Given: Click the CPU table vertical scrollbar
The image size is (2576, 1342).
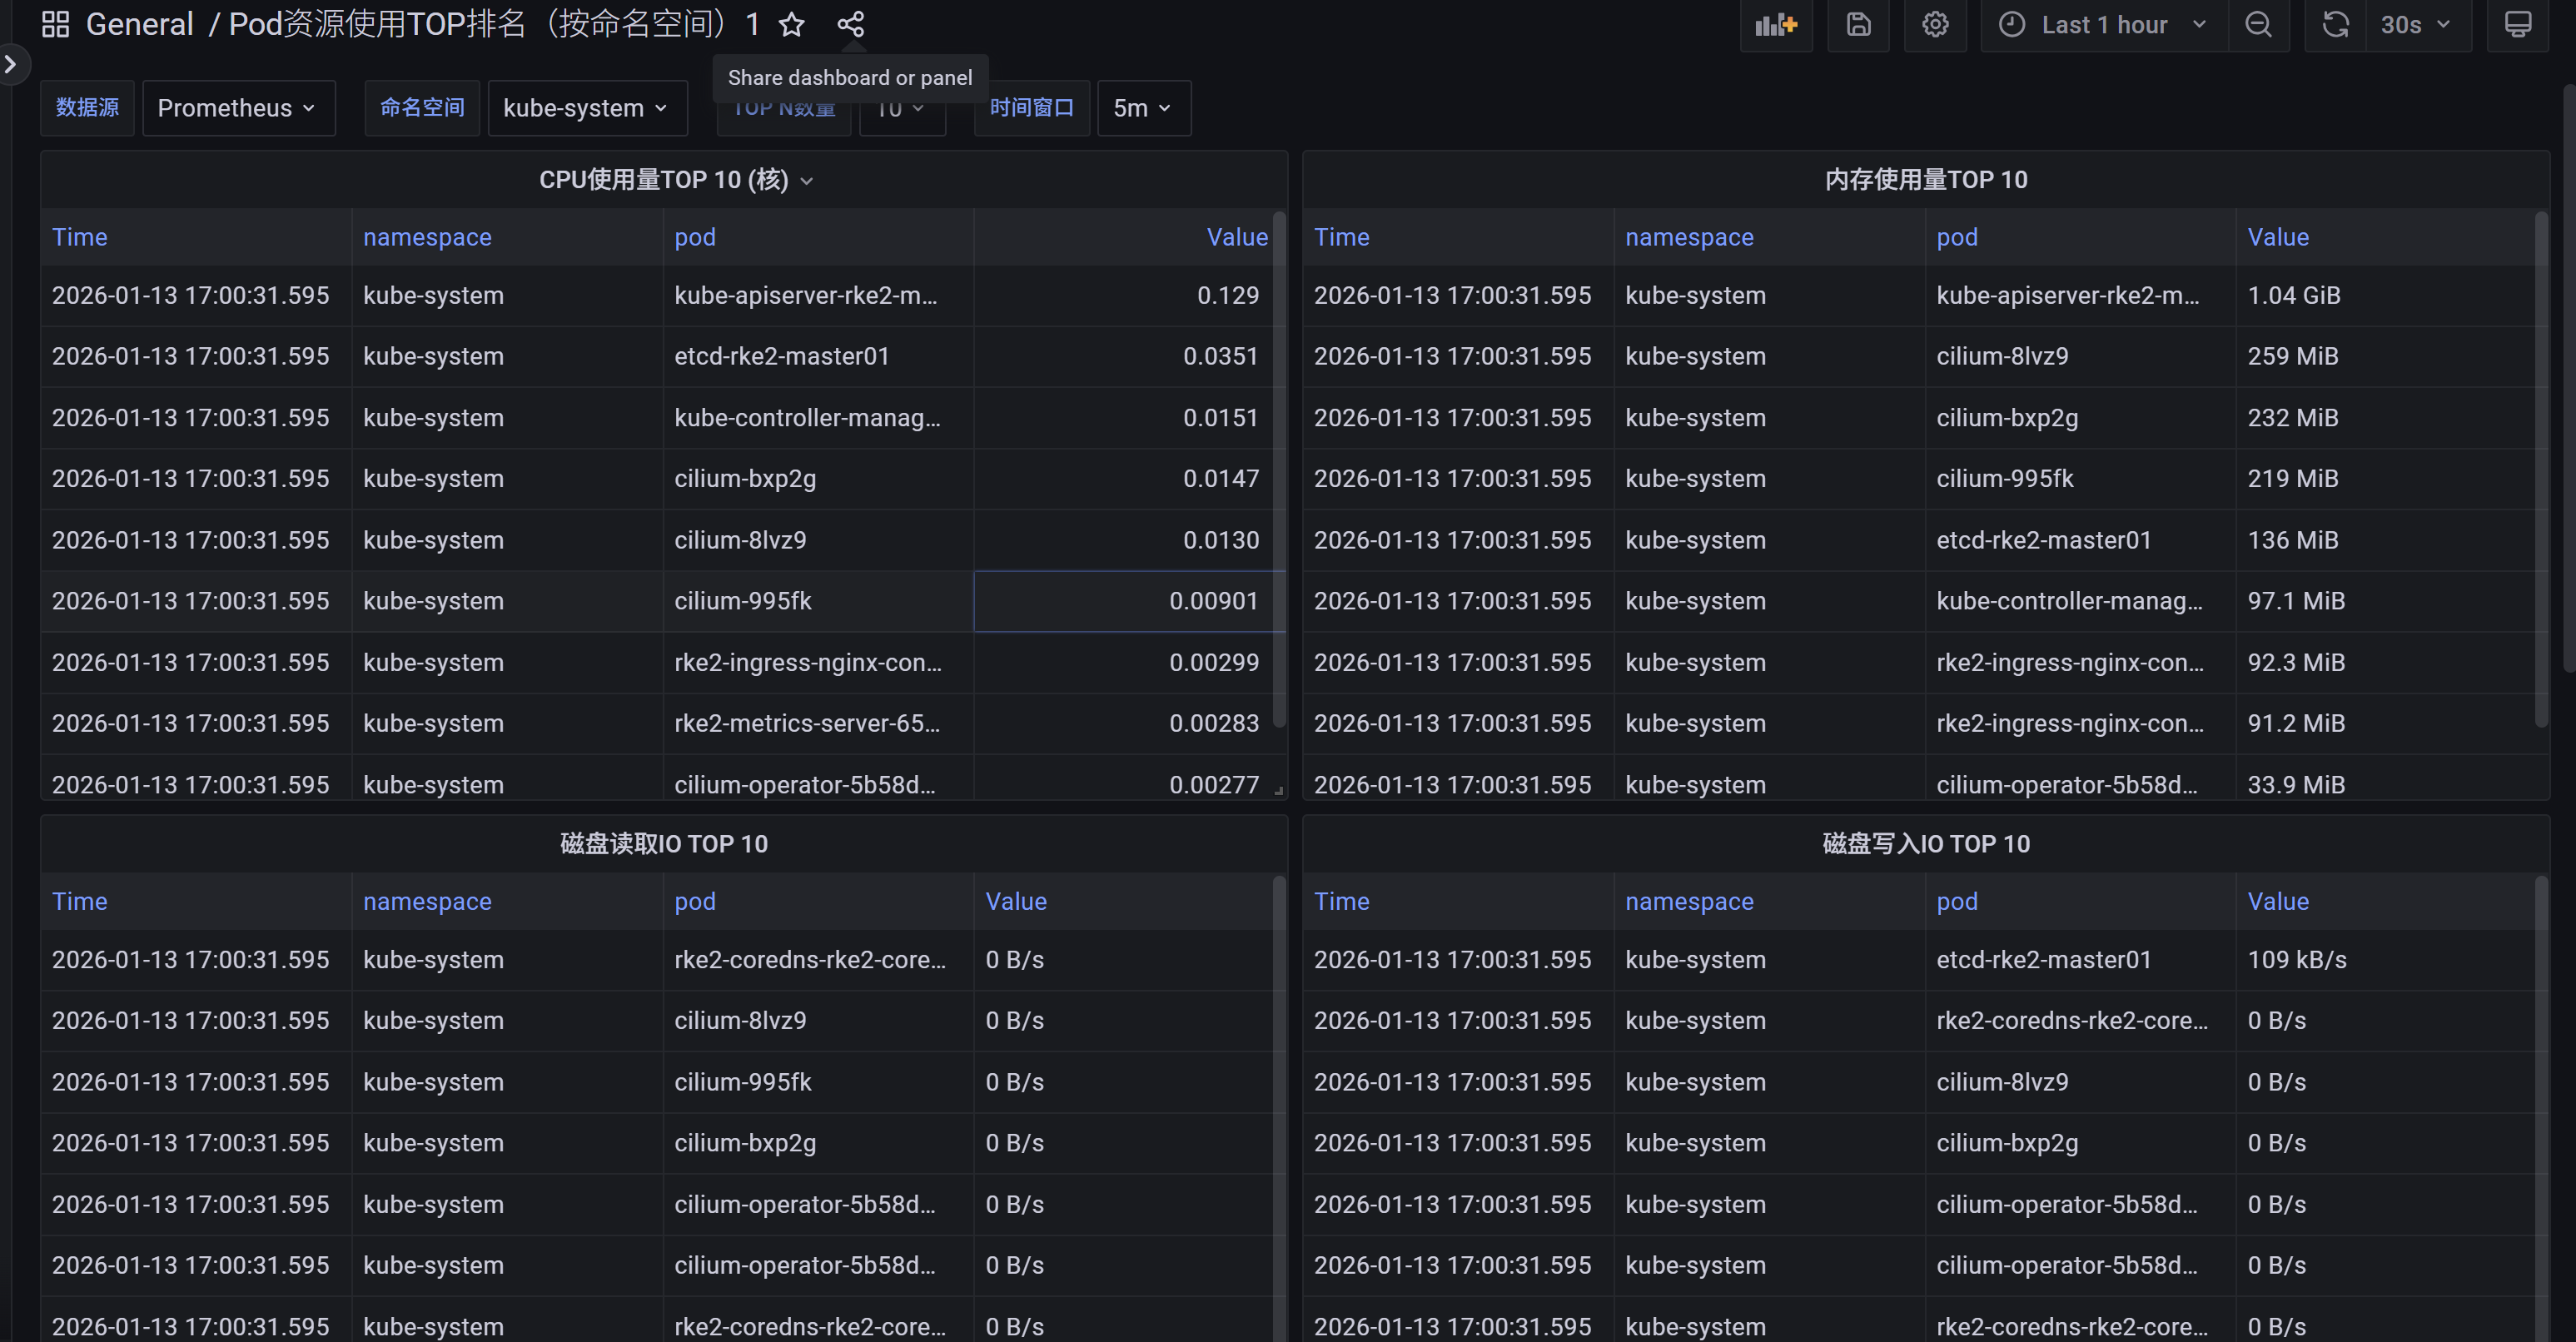Looking at the screenshot, I should tap(1278, 470).
